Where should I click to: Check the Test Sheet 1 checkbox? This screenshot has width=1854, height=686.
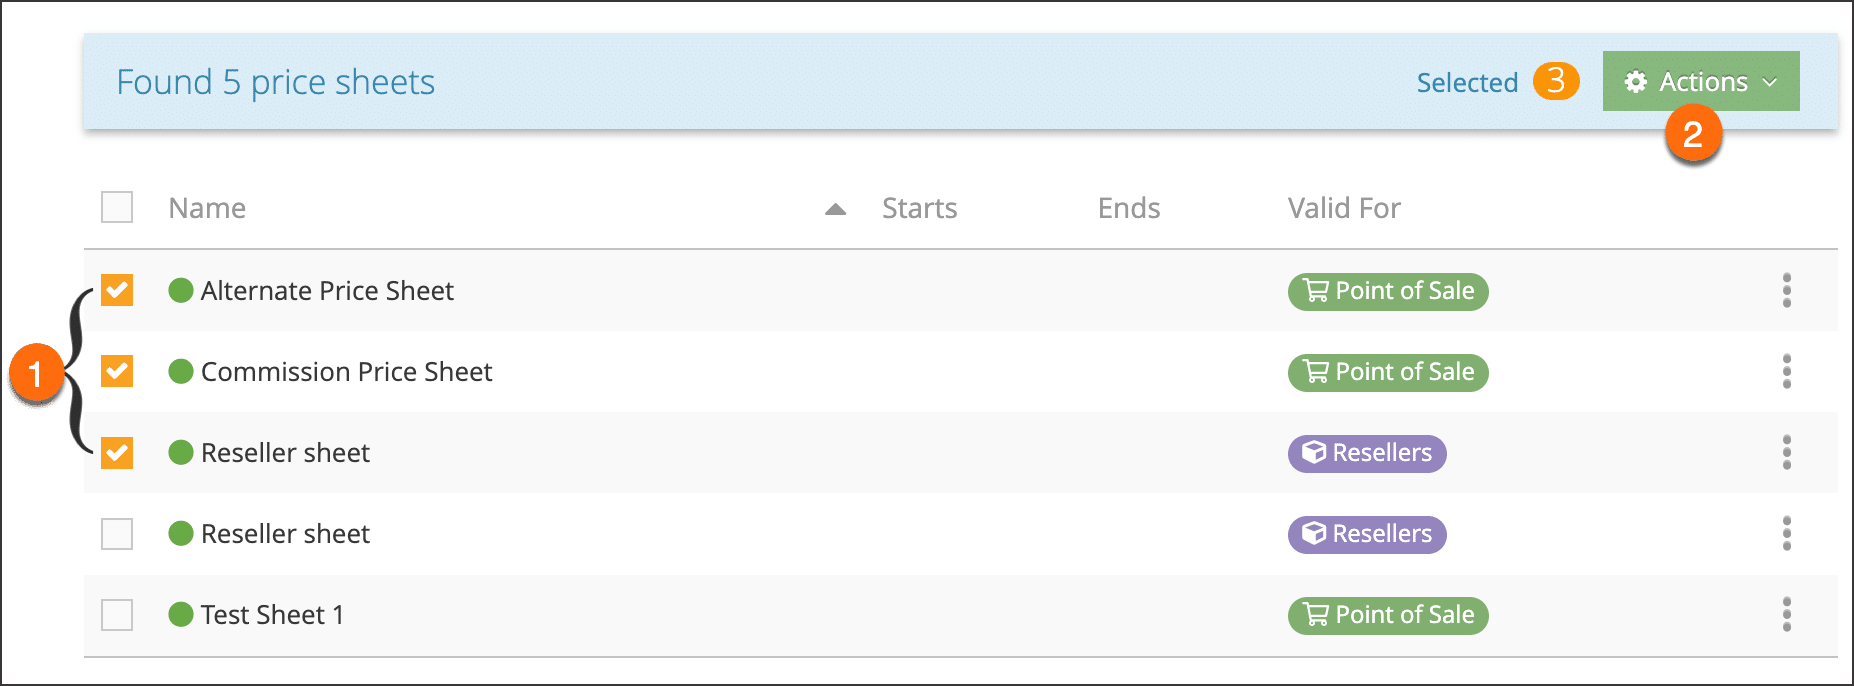117,614
